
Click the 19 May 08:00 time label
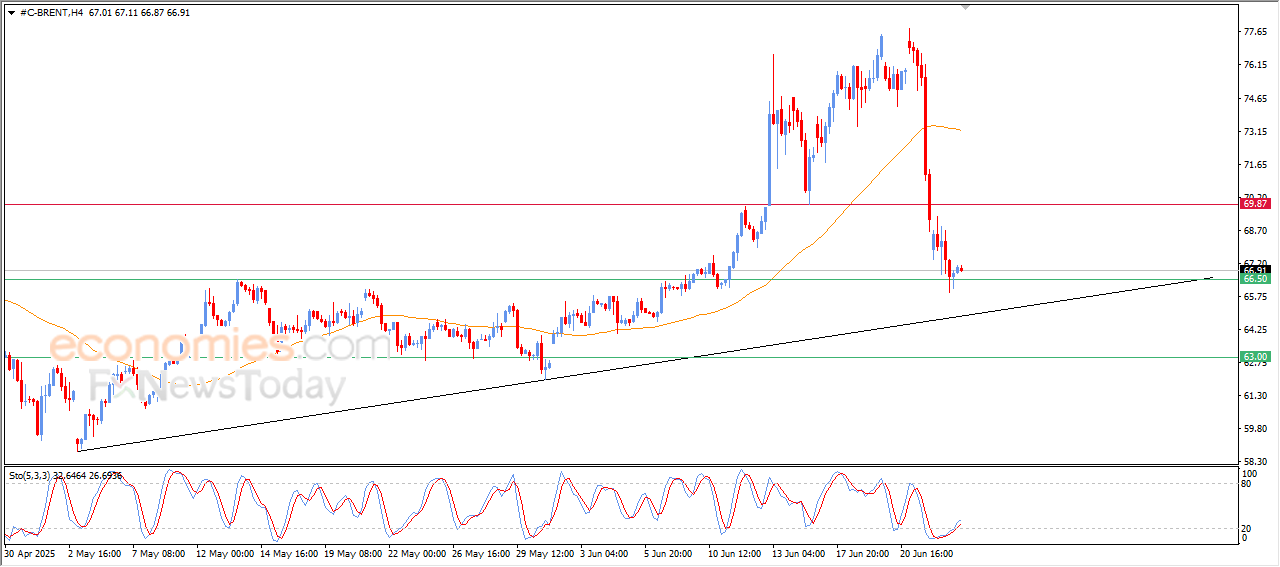(353, 552)
